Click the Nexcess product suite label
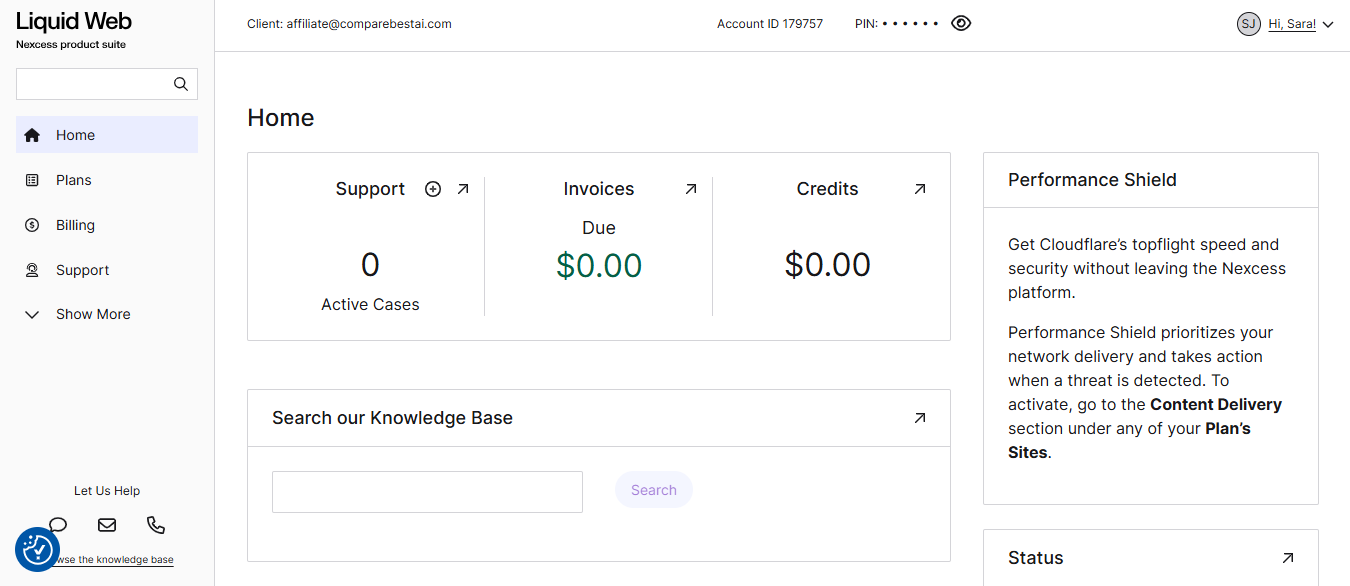The image size is (1350, 586). [x=71, y=45]
